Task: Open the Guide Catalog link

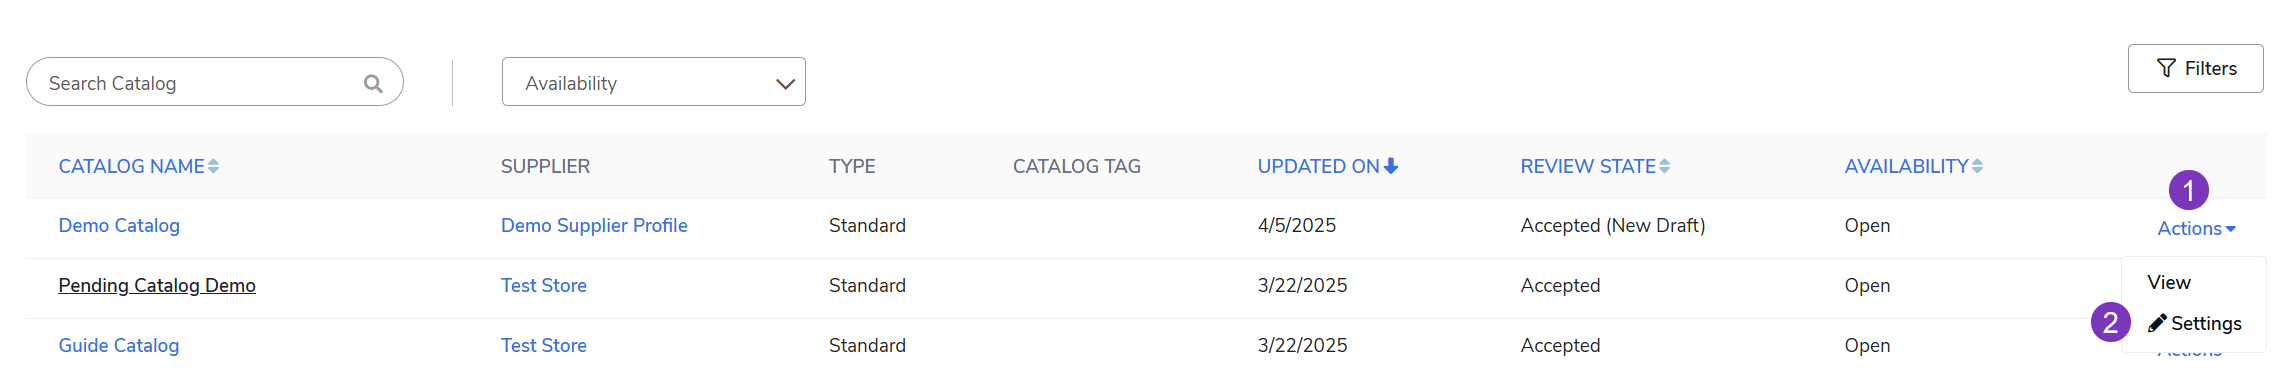Action: tap(119, 345)
